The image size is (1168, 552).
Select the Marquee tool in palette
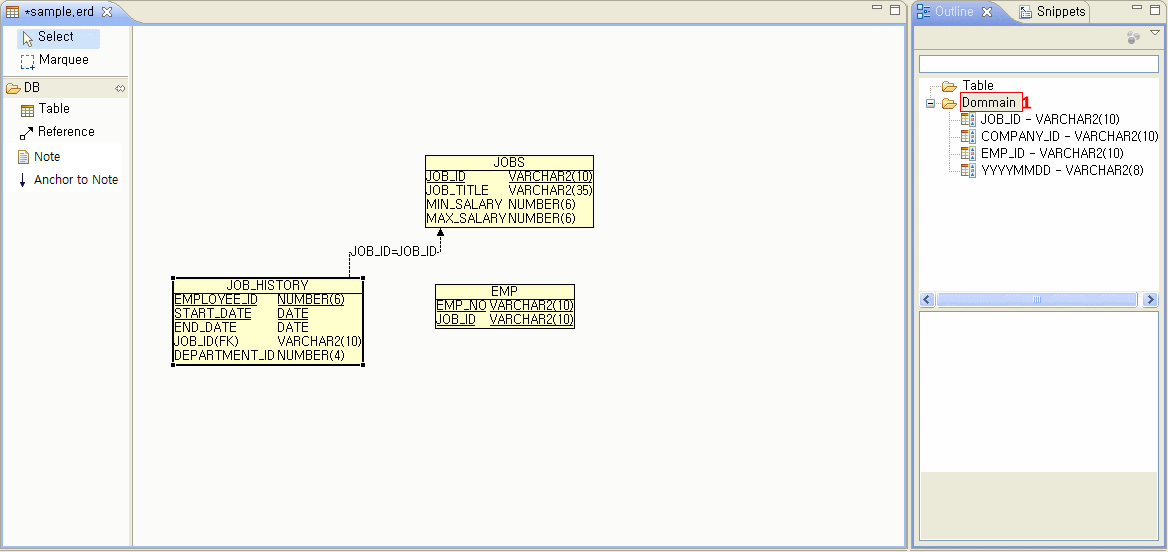click(x=62, y=60)
